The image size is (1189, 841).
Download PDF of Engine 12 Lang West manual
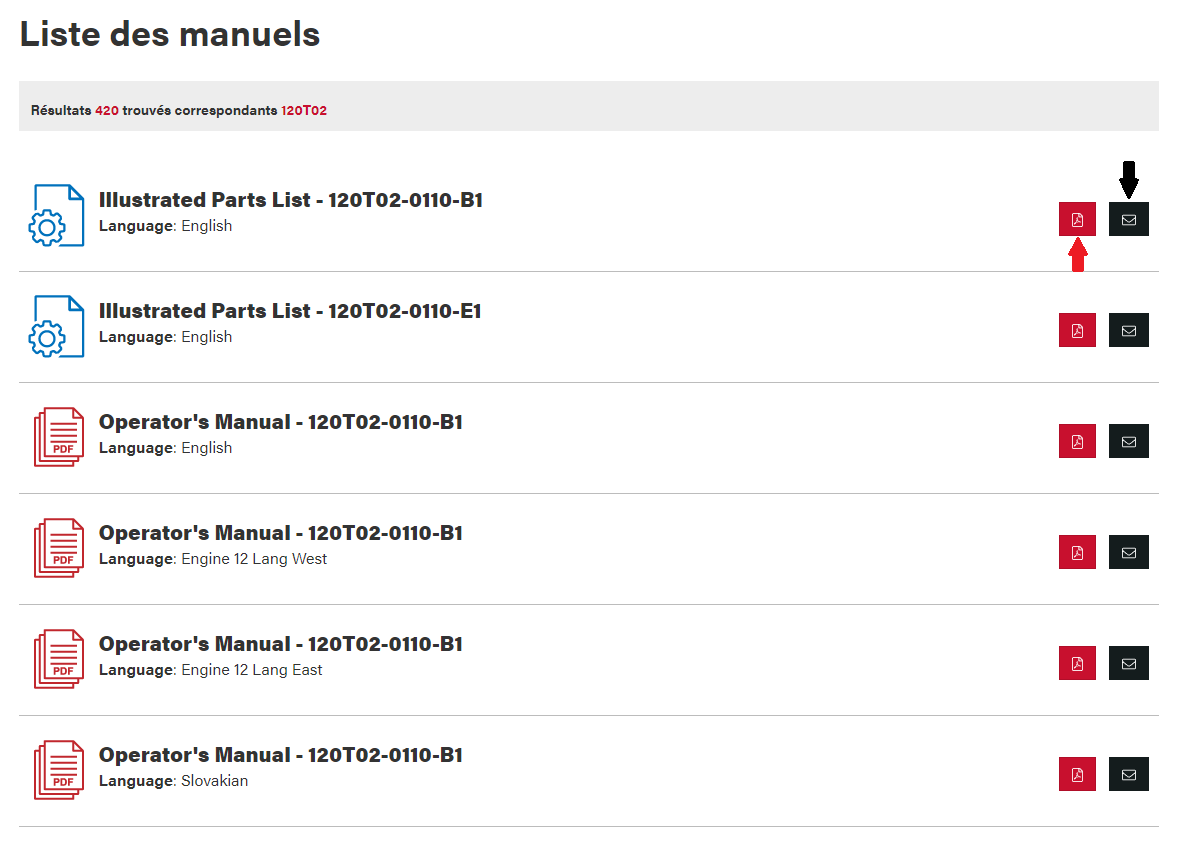(x=1077, y=552)
